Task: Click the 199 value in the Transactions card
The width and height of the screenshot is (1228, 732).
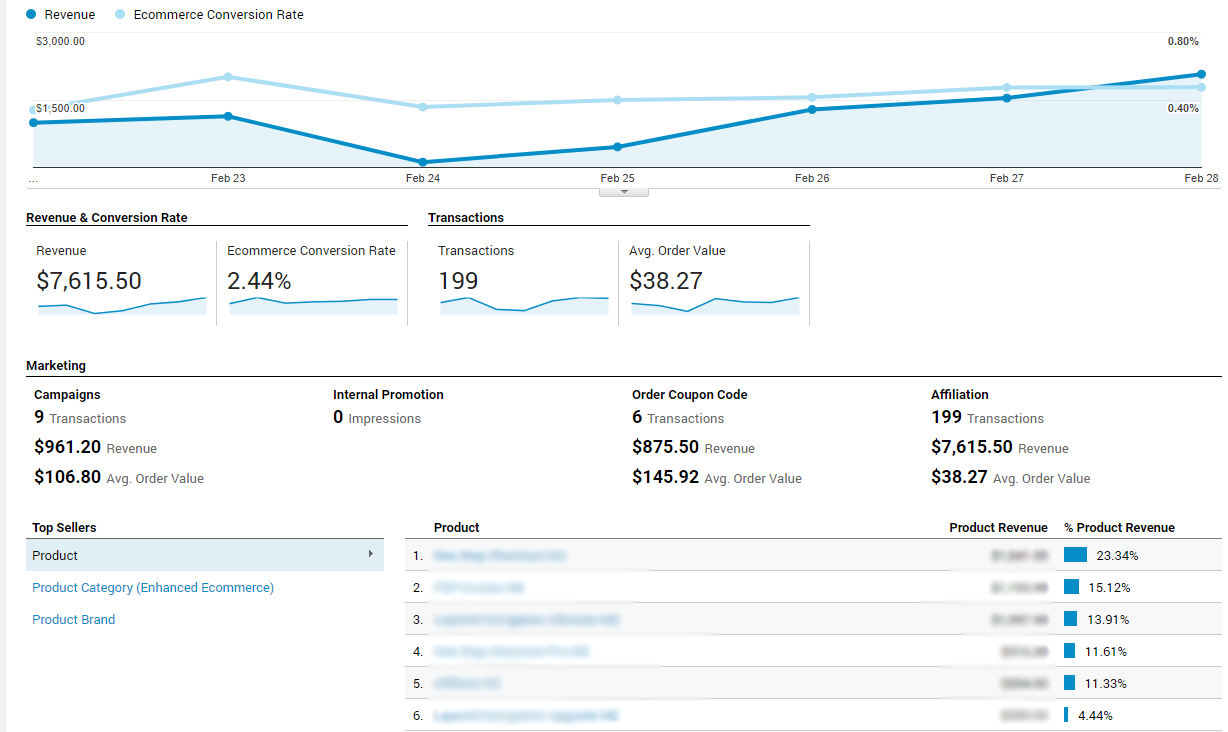Action: (x=458, y=281)
